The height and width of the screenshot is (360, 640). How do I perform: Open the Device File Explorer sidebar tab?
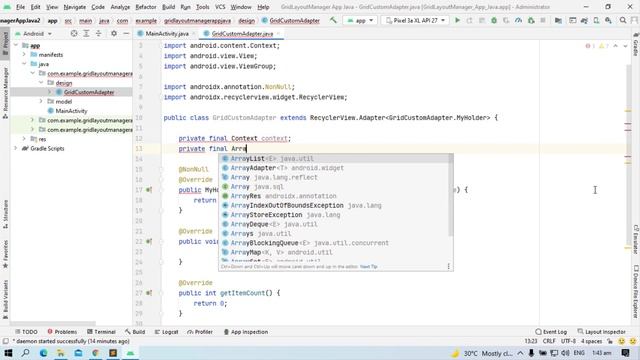pos(636,291)
